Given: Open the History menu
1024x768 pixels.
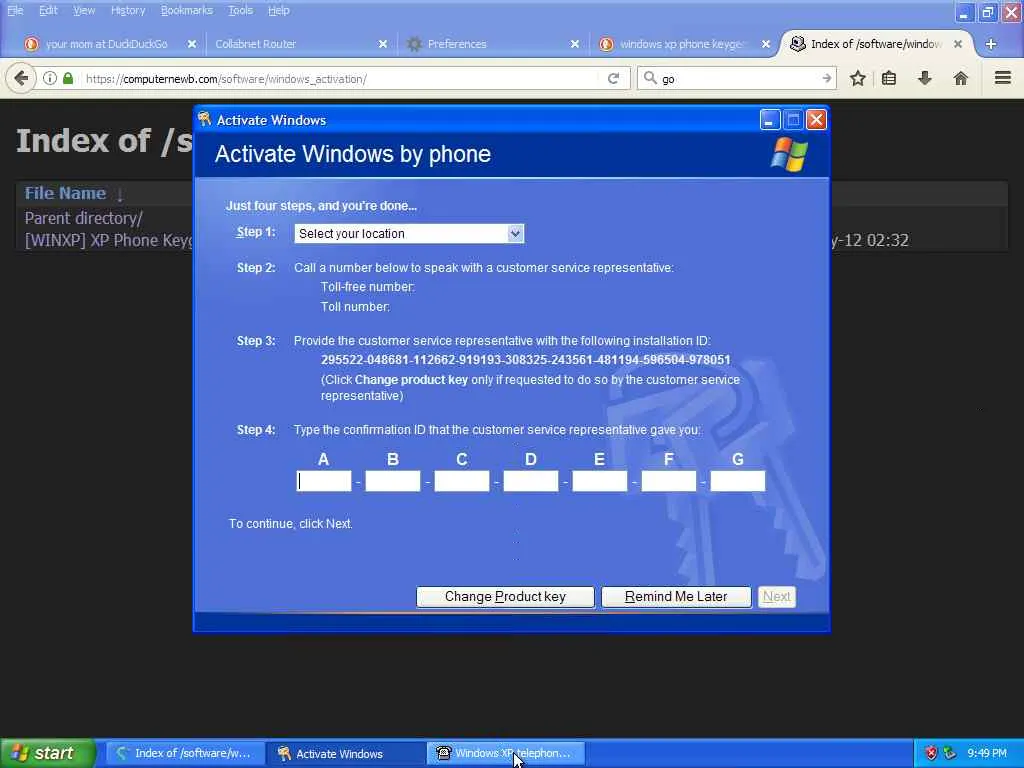Looking at the screenshot, I should 128,10.
